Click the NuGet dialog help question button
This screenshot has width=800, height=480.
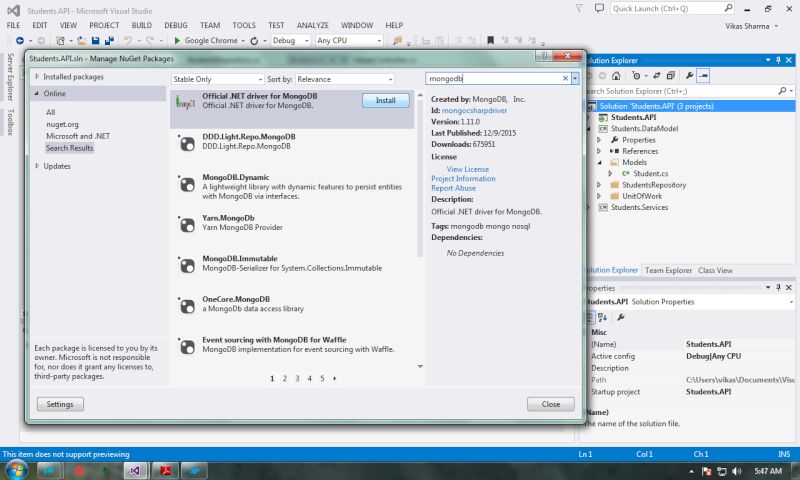[x=544, y=56]
